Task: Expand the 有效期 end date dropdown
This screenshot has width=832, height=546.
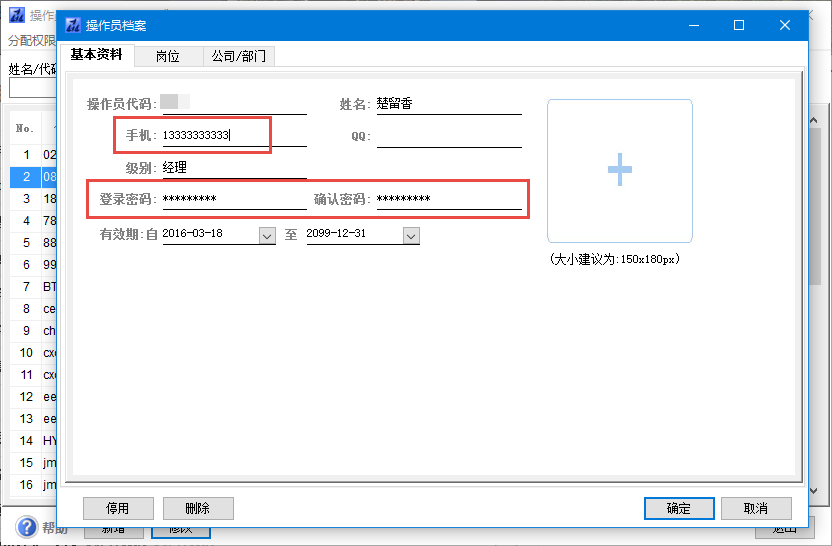Action: 411,235
